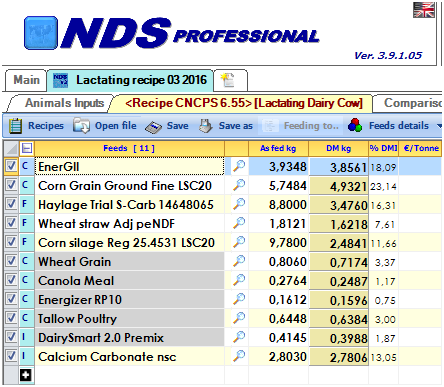Click the type letter I beside DairySmart
This screenshot has width=444, height=387.
tap(24, 337)
